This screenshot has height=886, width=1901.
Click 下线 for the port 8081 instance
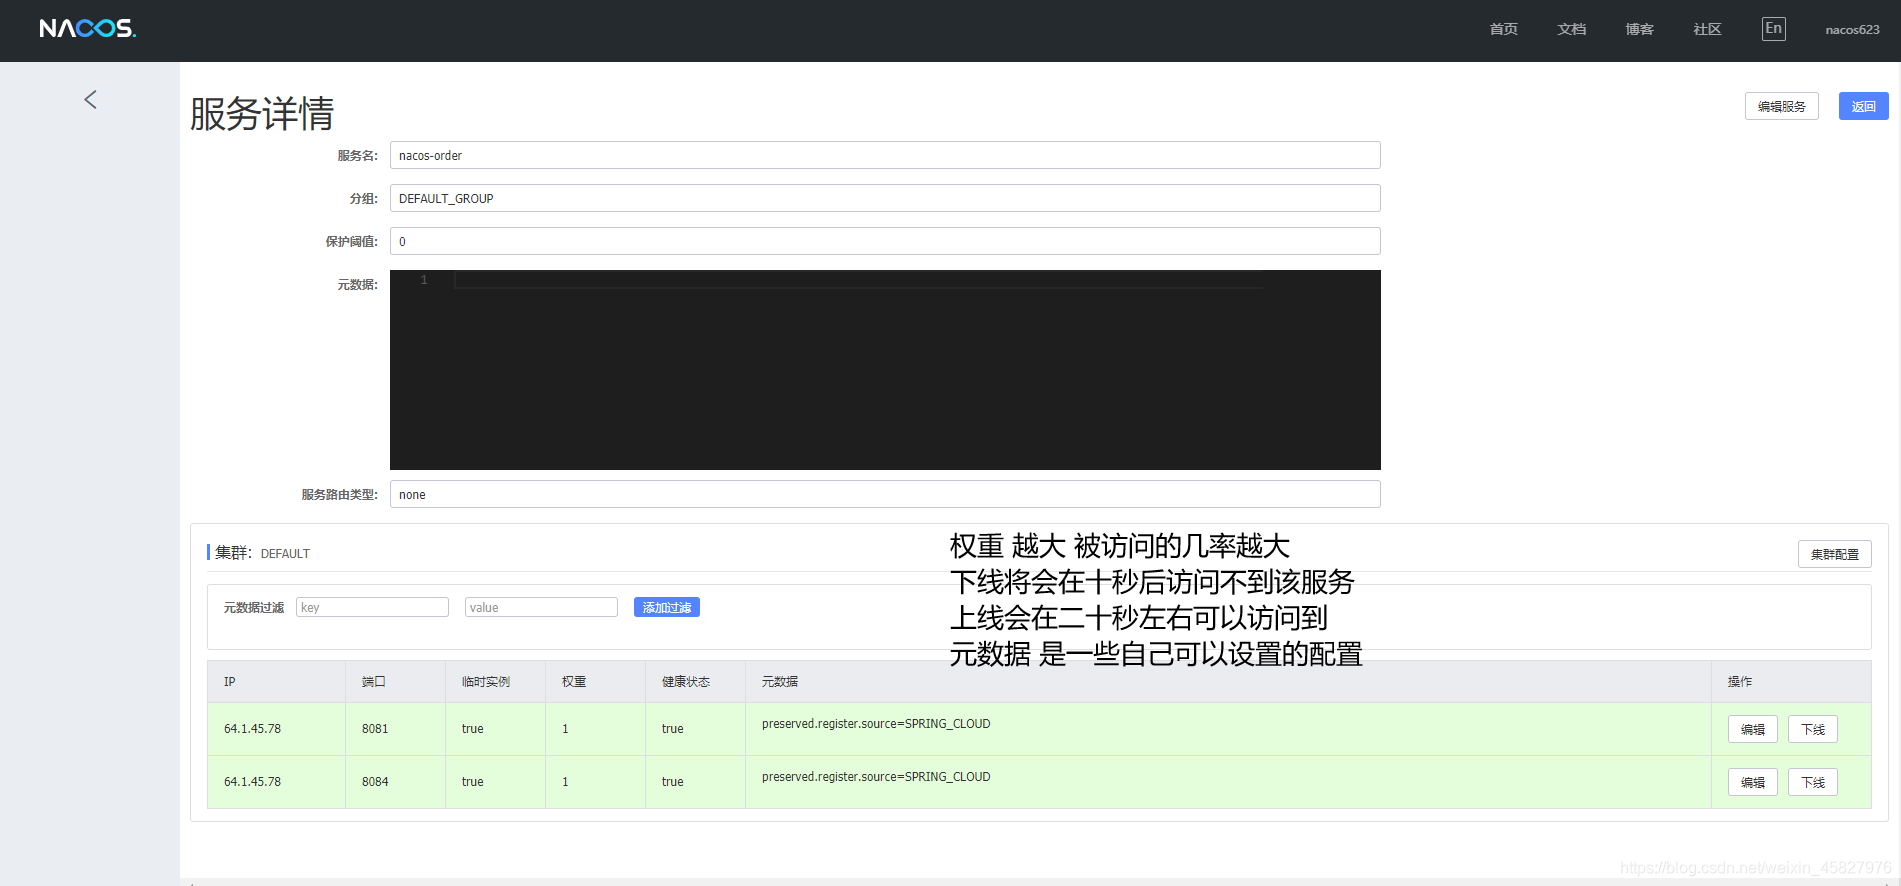point(1812,729)
